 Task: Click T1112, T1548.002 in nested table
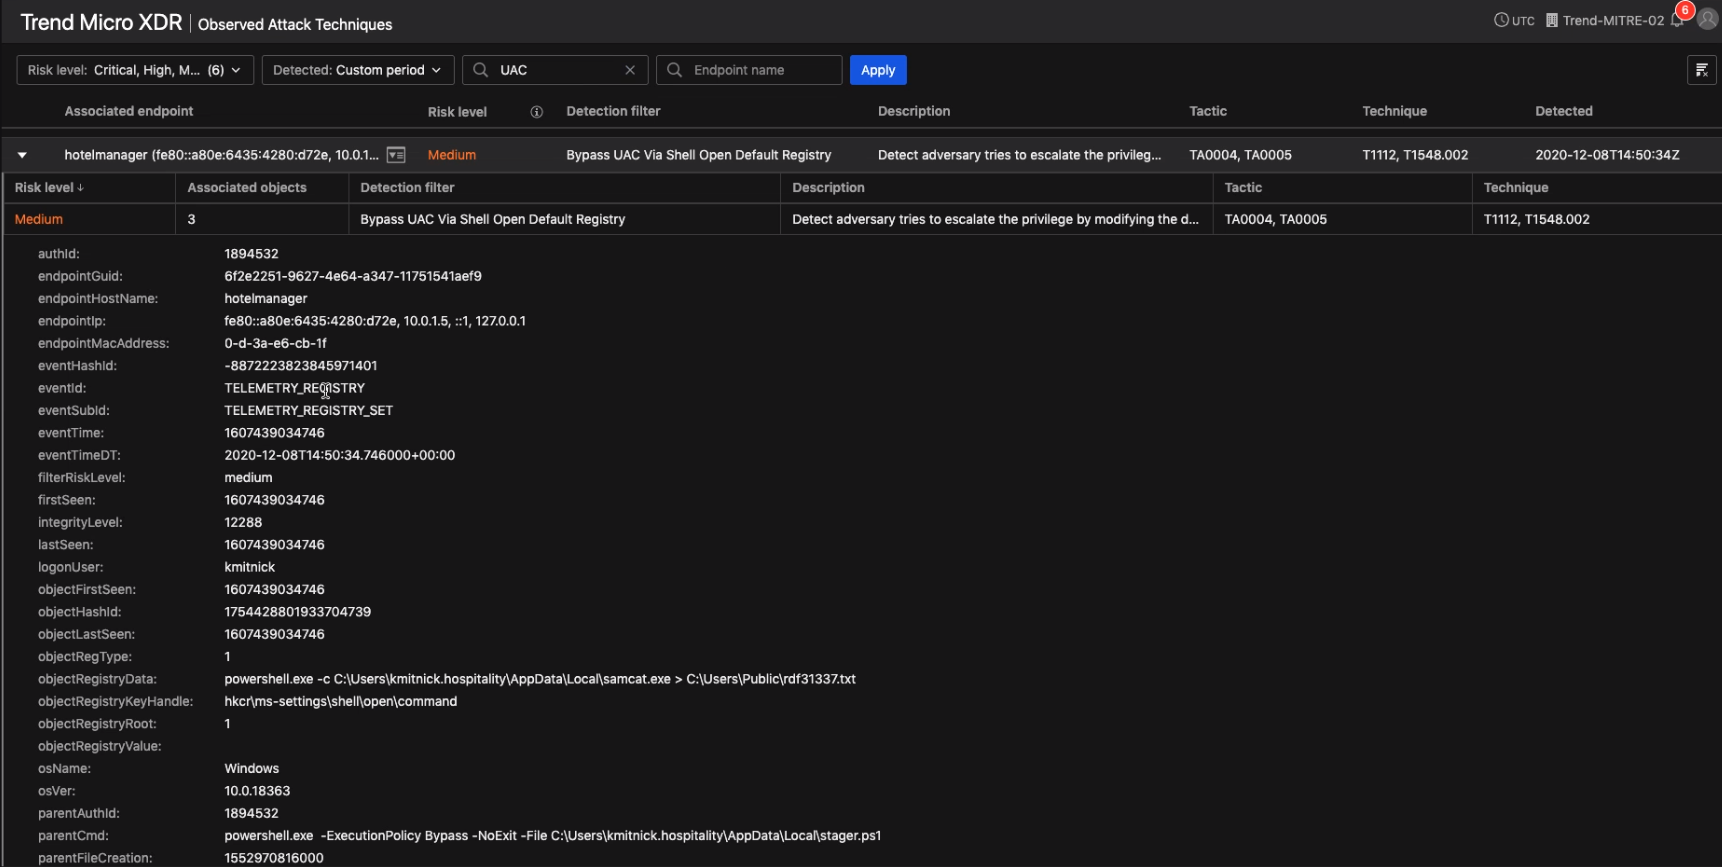pyautogui.click(x=1537, y=219)
